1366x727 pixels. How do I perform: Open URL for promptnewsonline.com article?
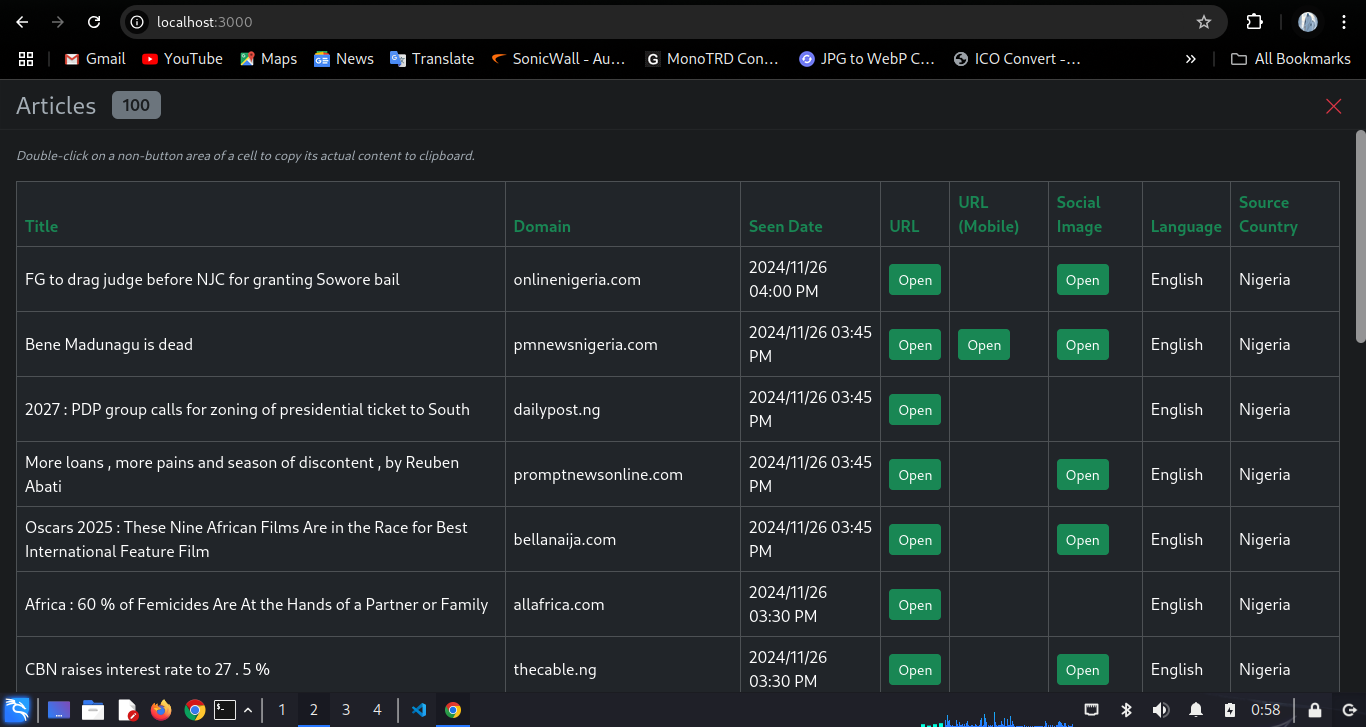(x=915, y=475)
